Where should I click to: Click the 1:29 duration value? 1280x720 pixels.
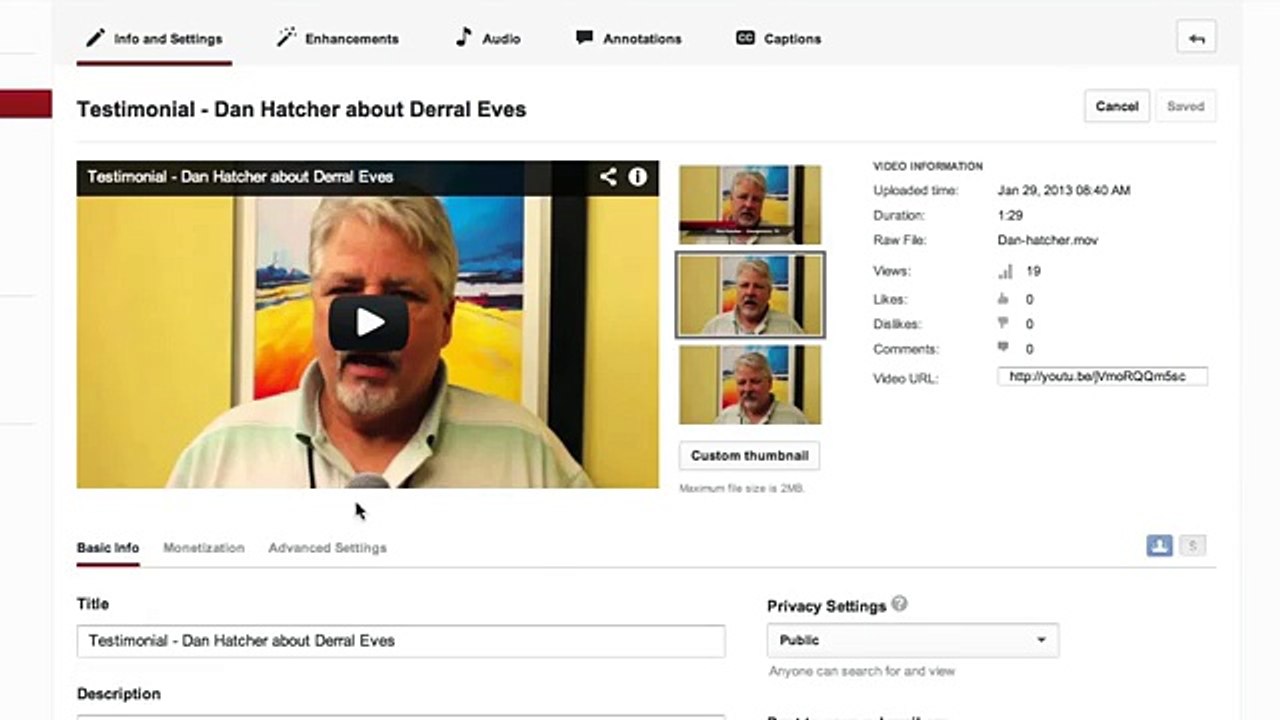tap(1011, 215)
